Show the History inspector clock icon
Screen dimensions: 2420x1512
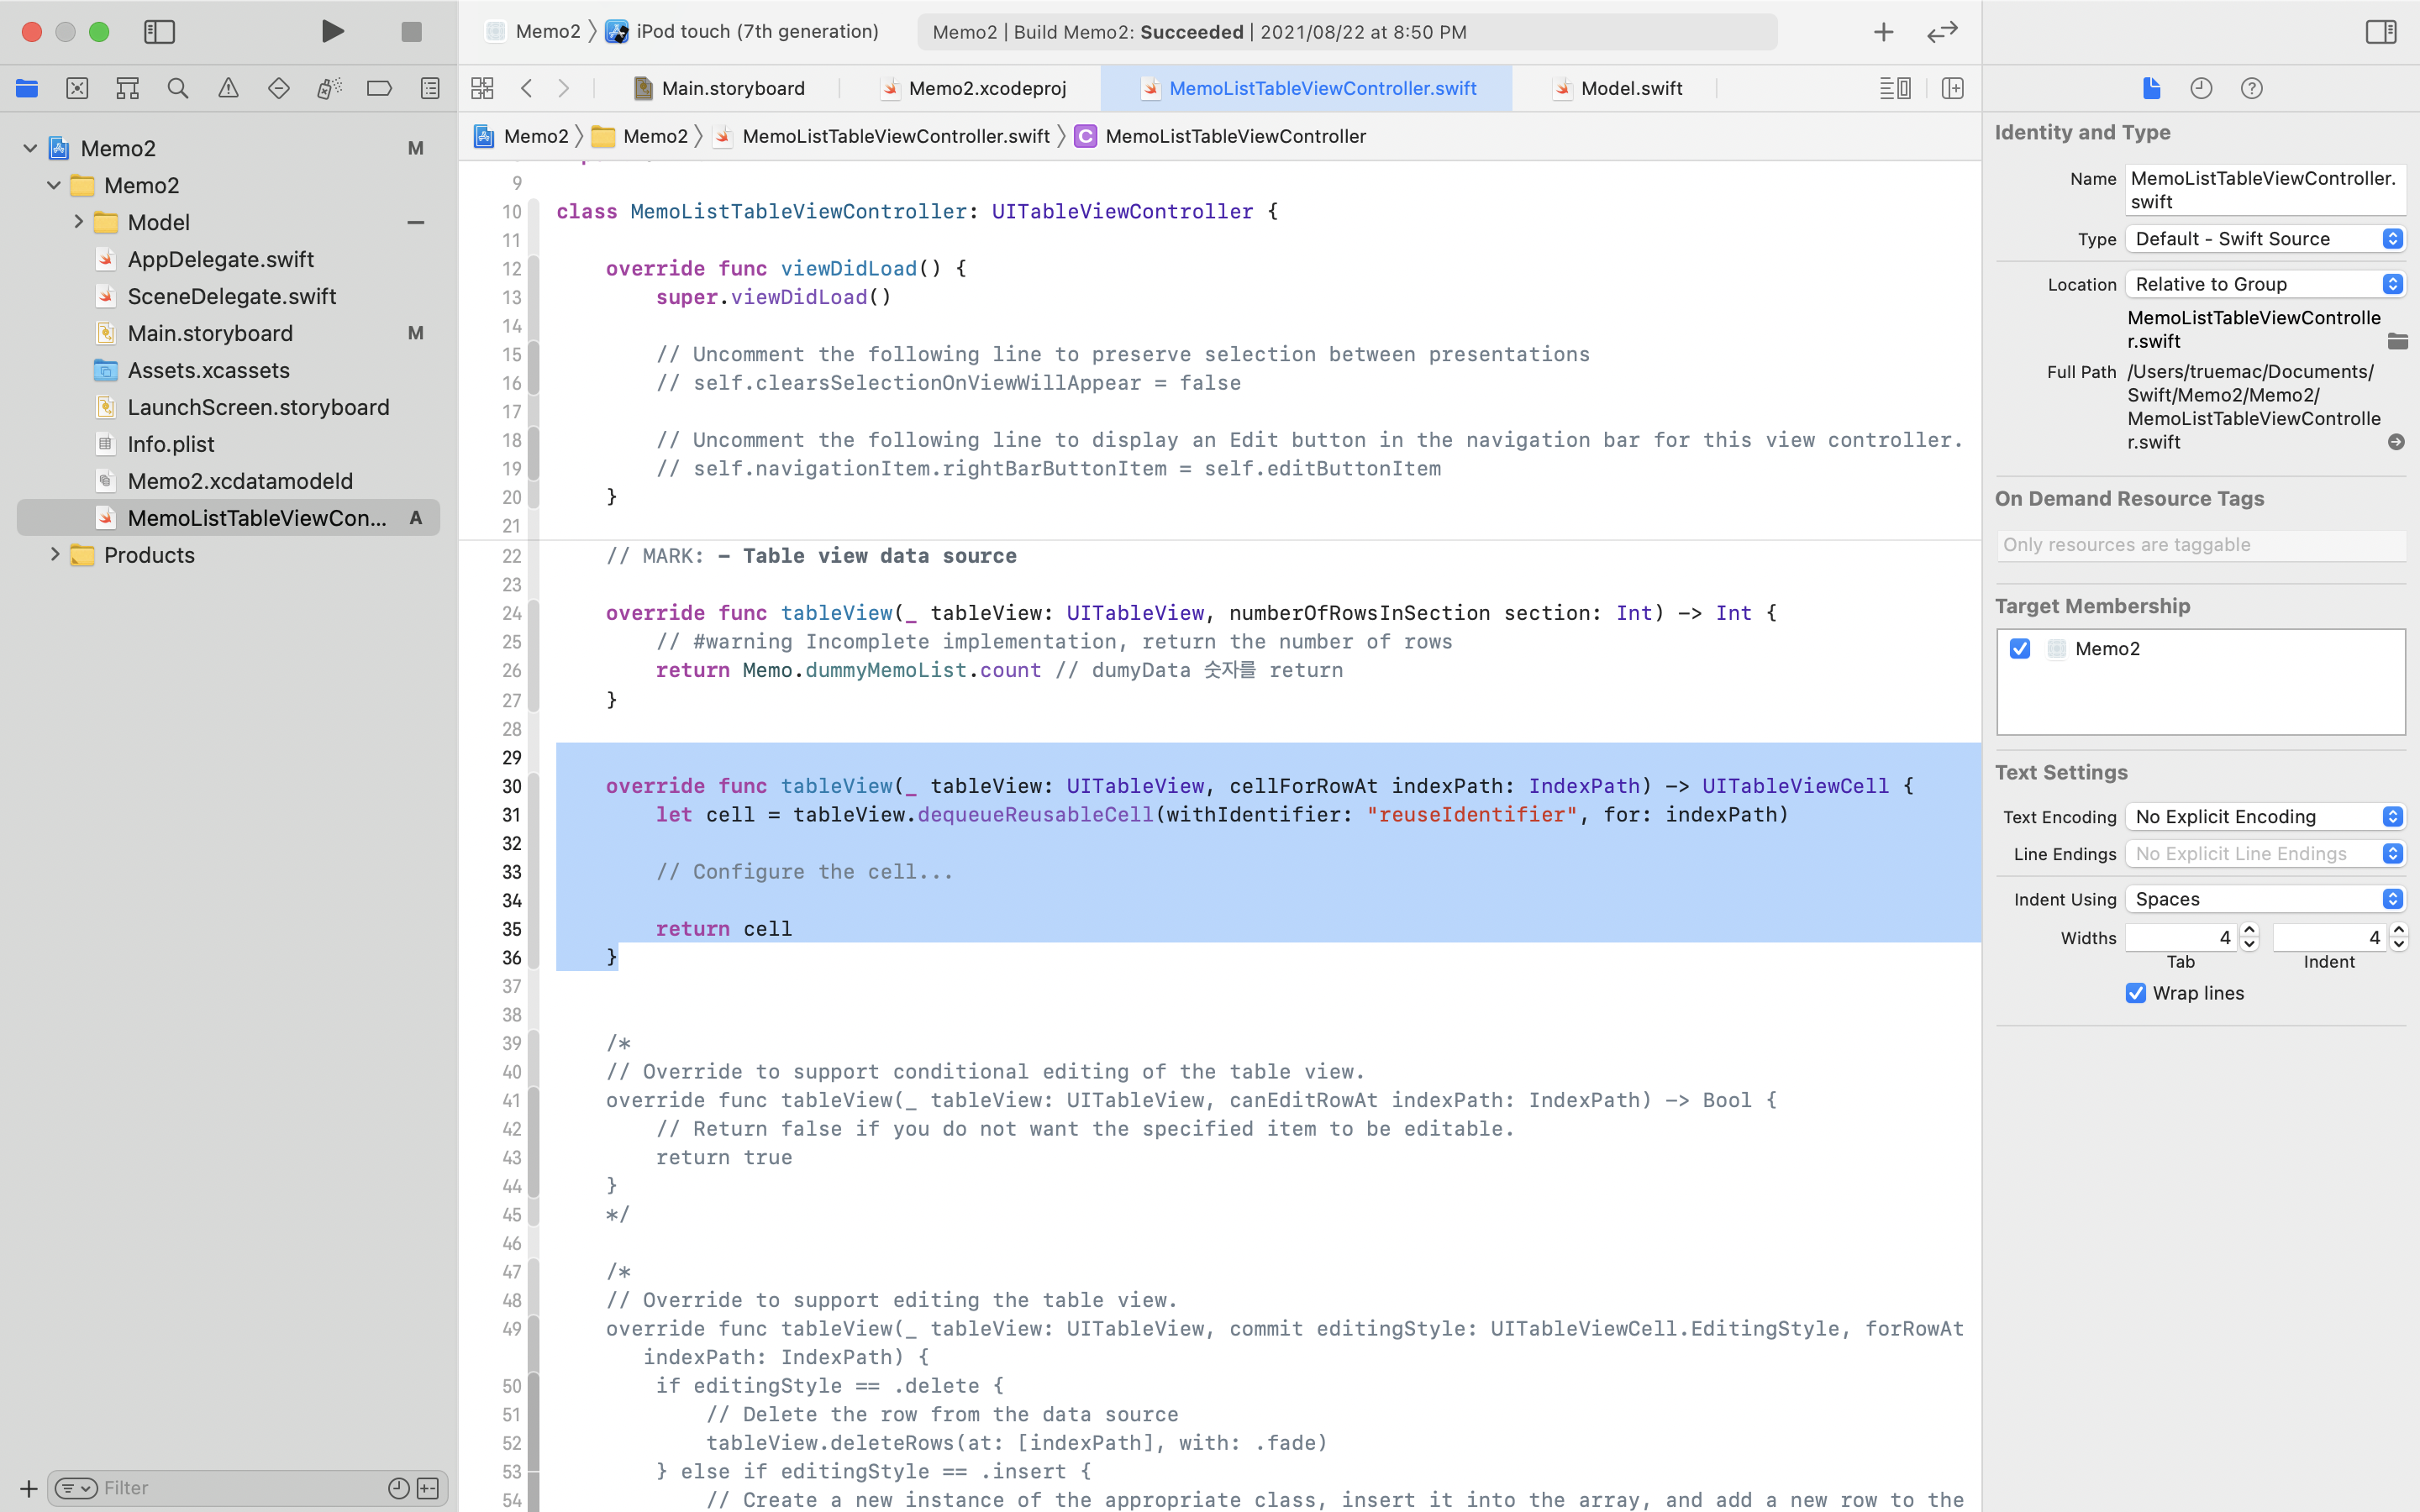pyautogui.click(x=2201, y=88)
